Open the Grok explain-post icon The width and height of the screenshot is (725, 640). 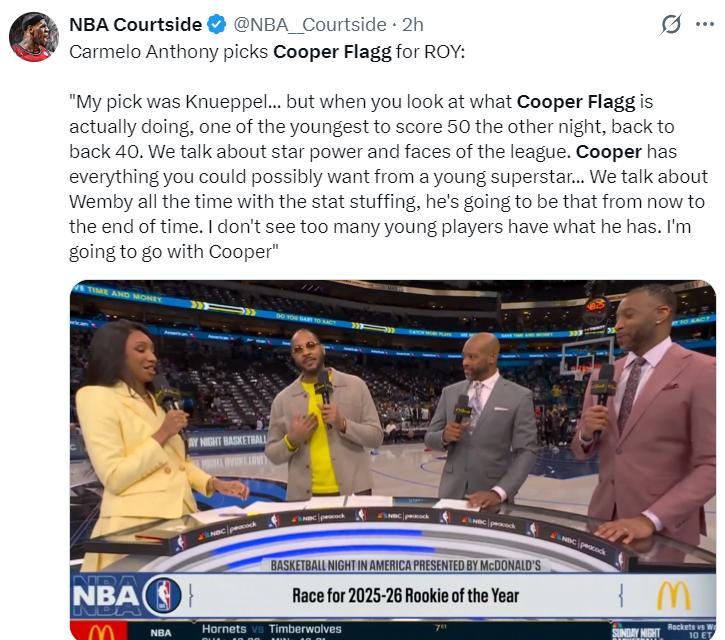click(670, 25)
